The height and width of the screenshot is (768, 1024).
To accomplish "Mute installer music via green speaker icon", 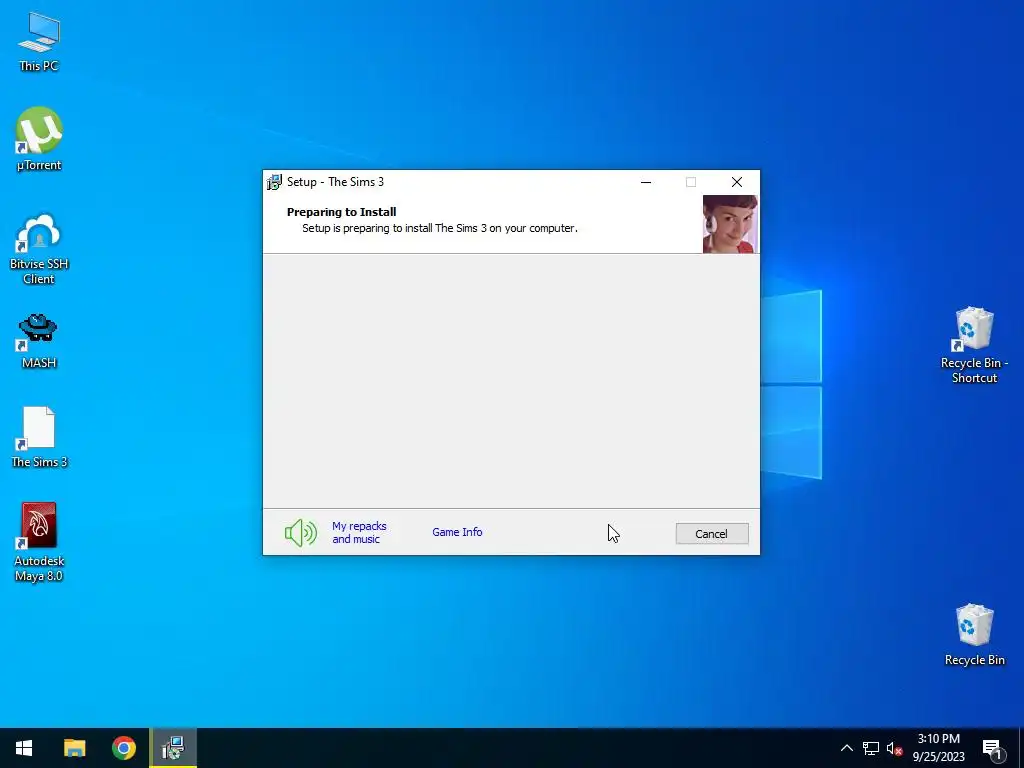I will (300, 533).
